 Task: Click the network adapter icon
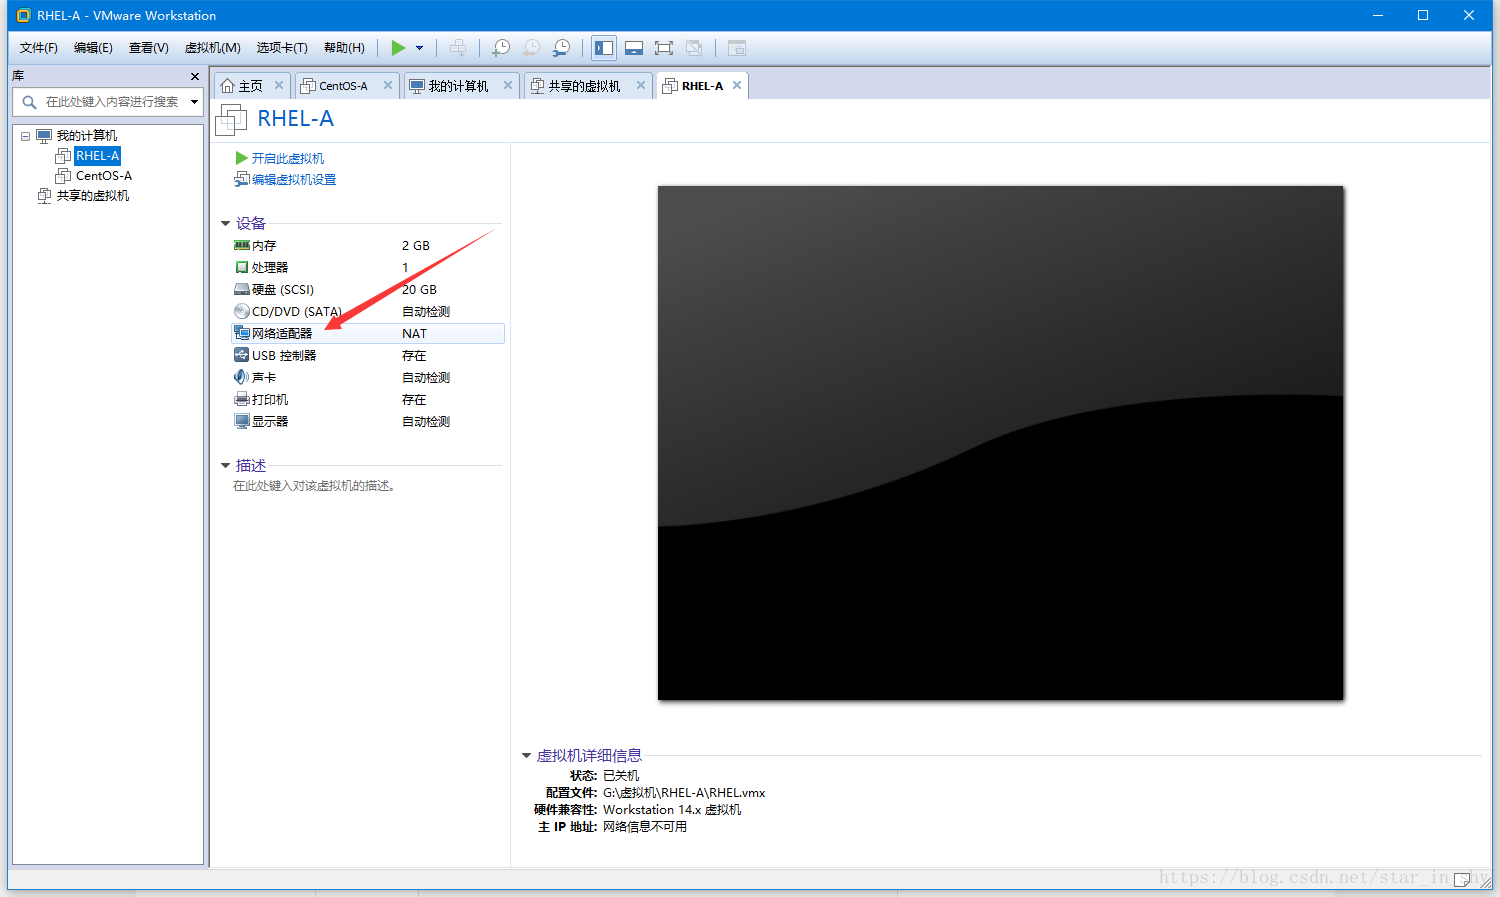pyautogui.click(x=242, y=333)
